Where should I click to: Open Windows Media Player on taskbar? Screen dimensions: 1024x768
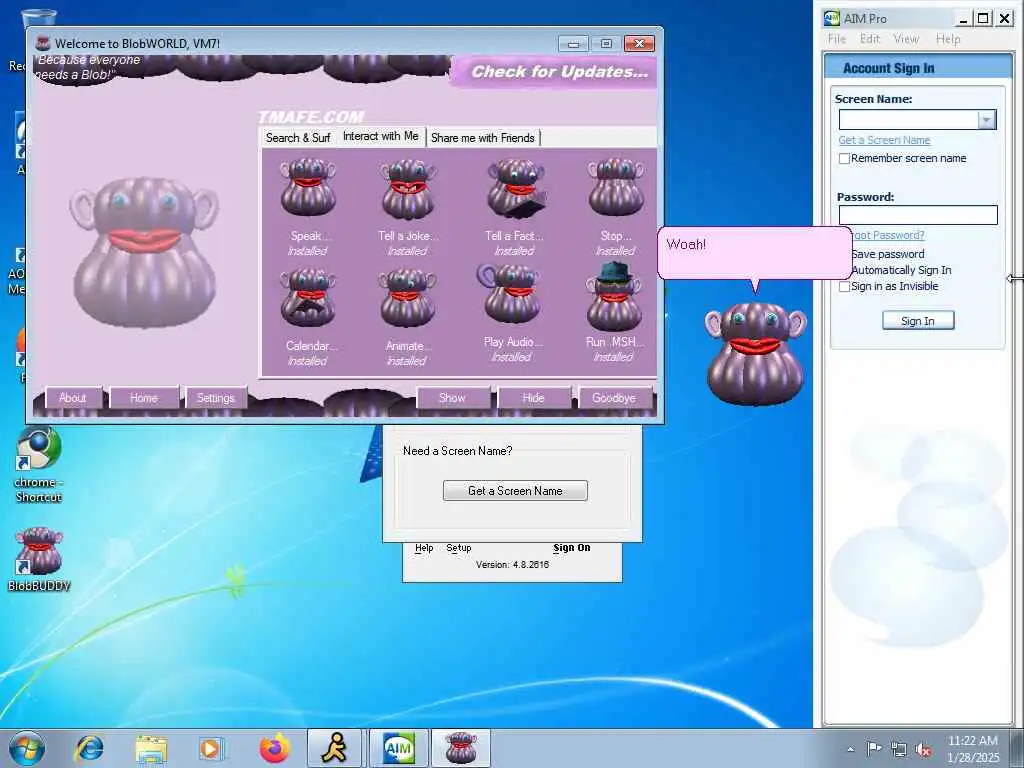[x=211, y=748]
